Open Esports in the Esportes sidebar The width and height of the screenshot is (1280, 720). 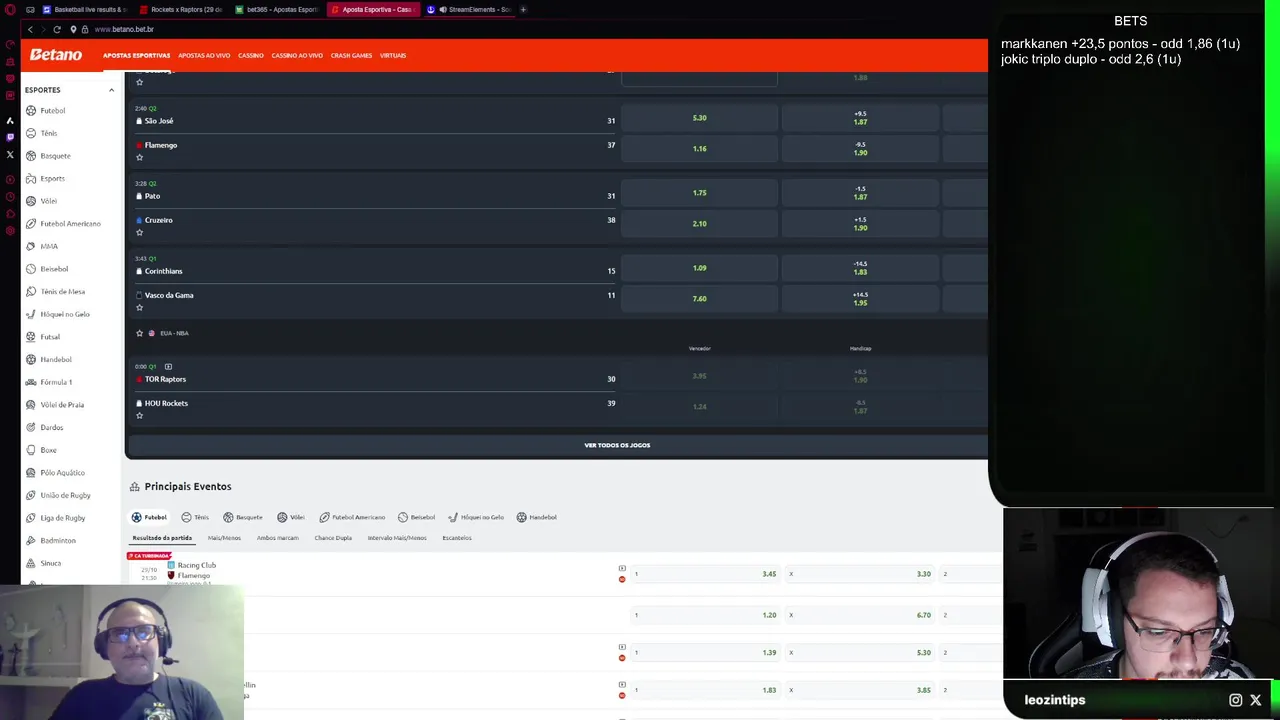(52, 179)
